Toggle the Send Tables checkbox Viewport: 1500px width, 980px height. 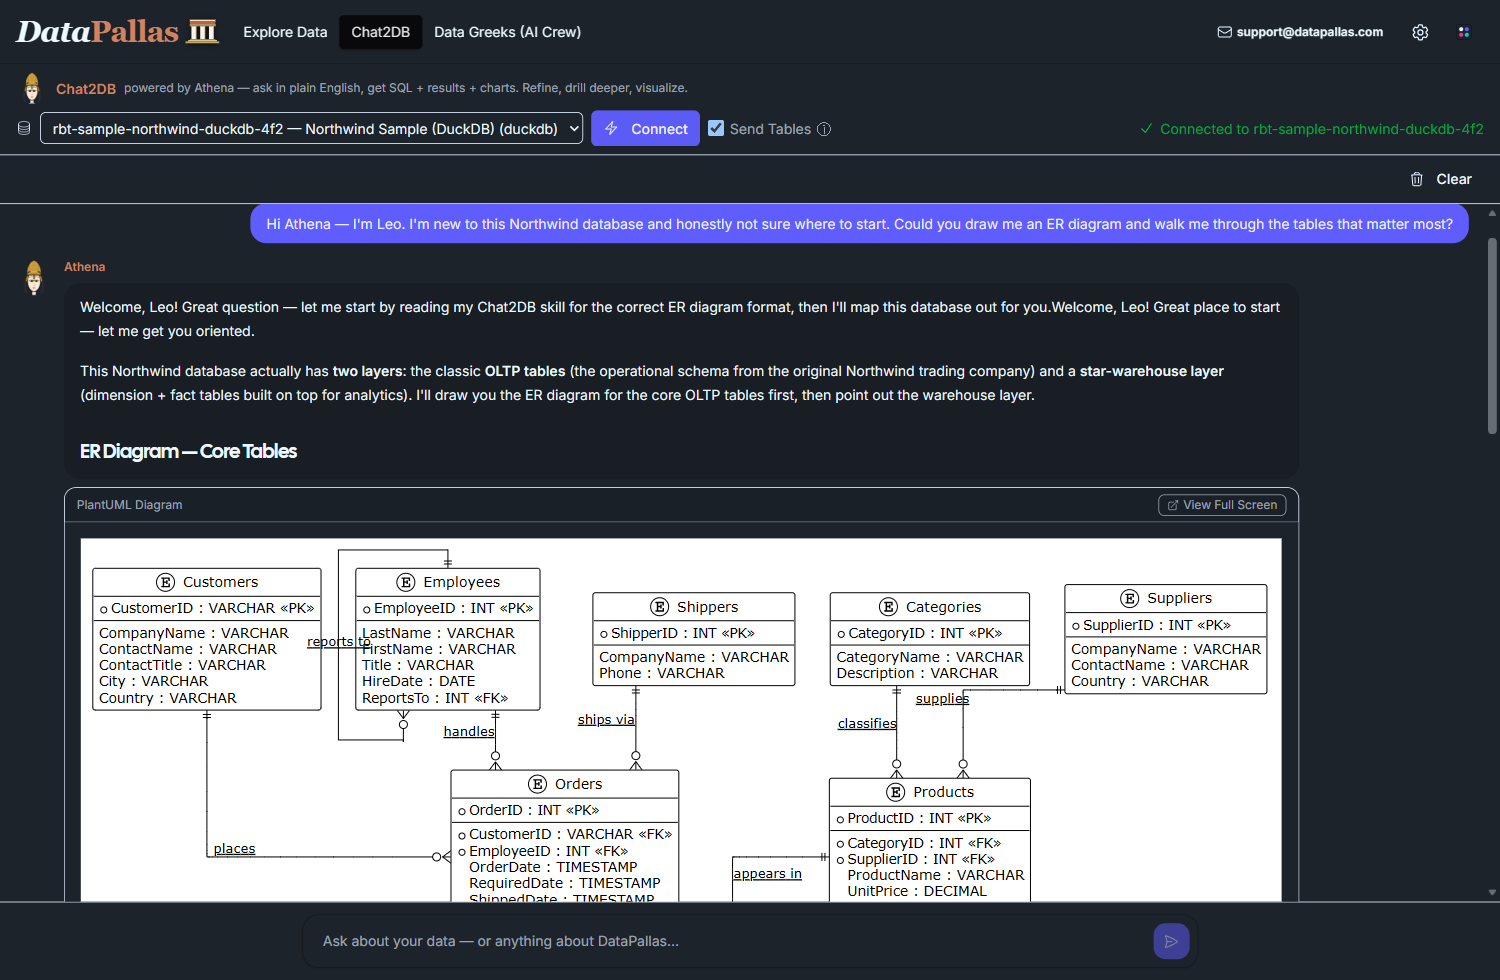[716, 128]
